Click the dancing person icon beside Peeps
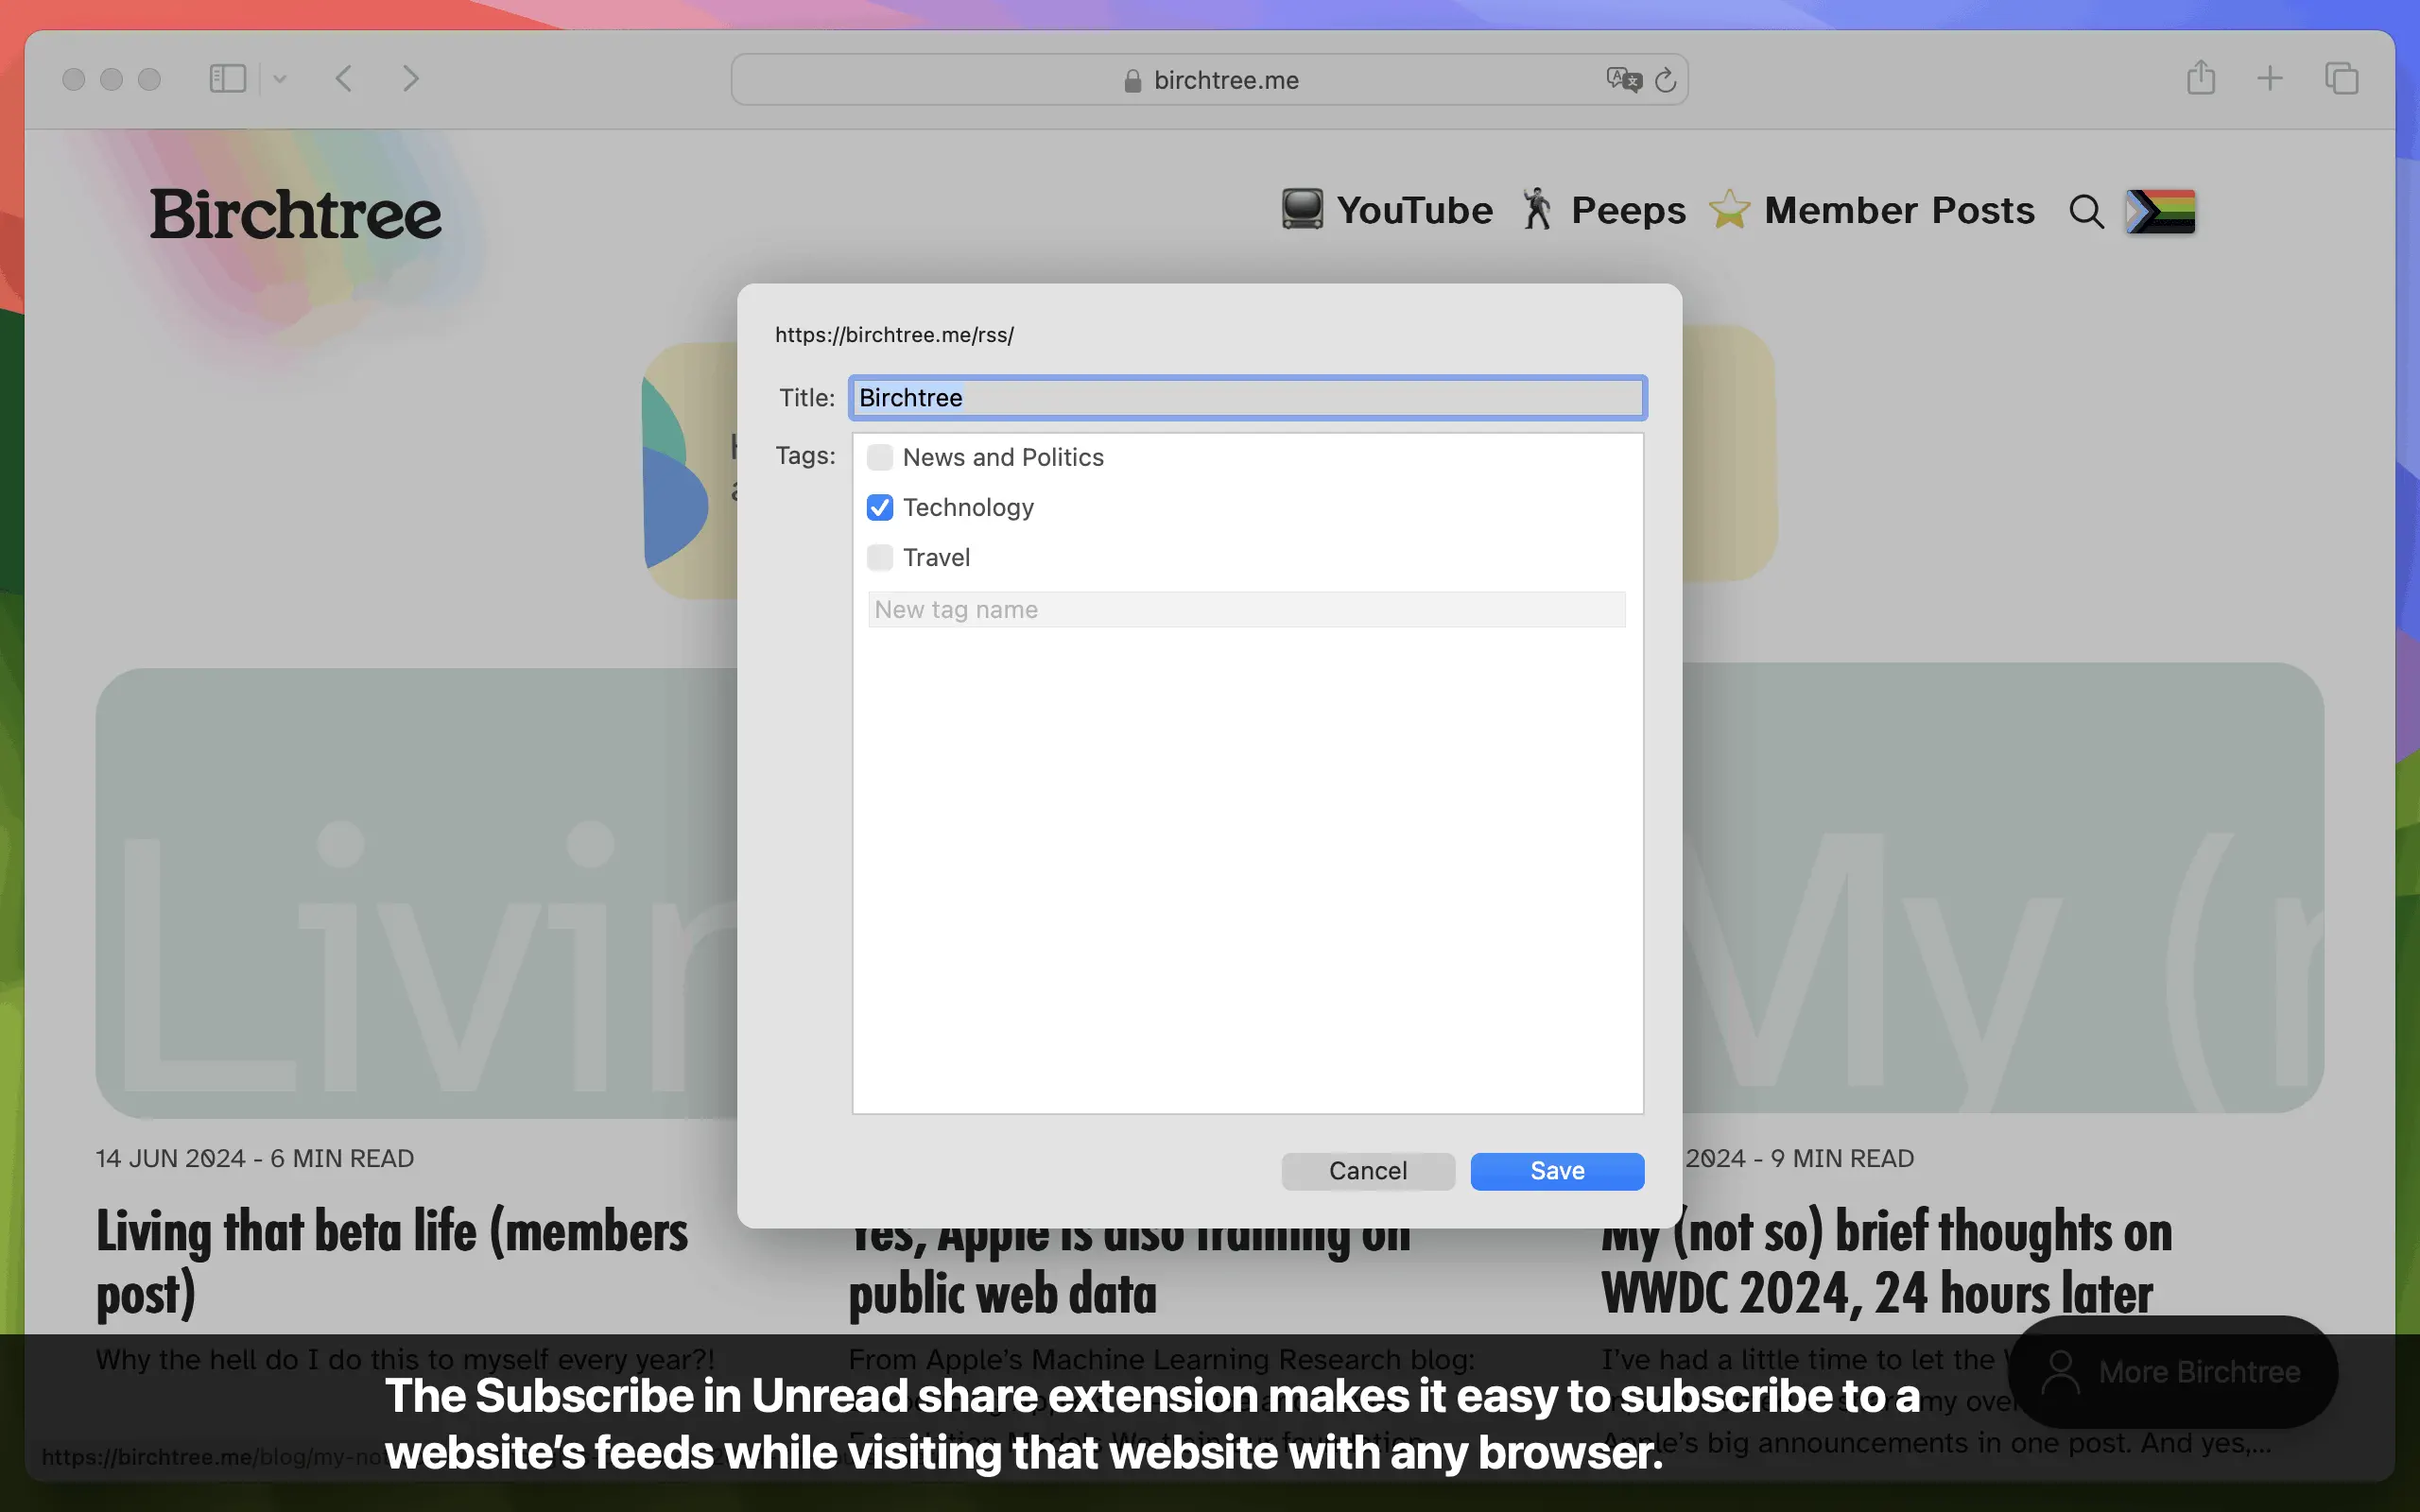Image resolution: width=2420 pixels, height=1512 pixels. (x=1537, y=209)
